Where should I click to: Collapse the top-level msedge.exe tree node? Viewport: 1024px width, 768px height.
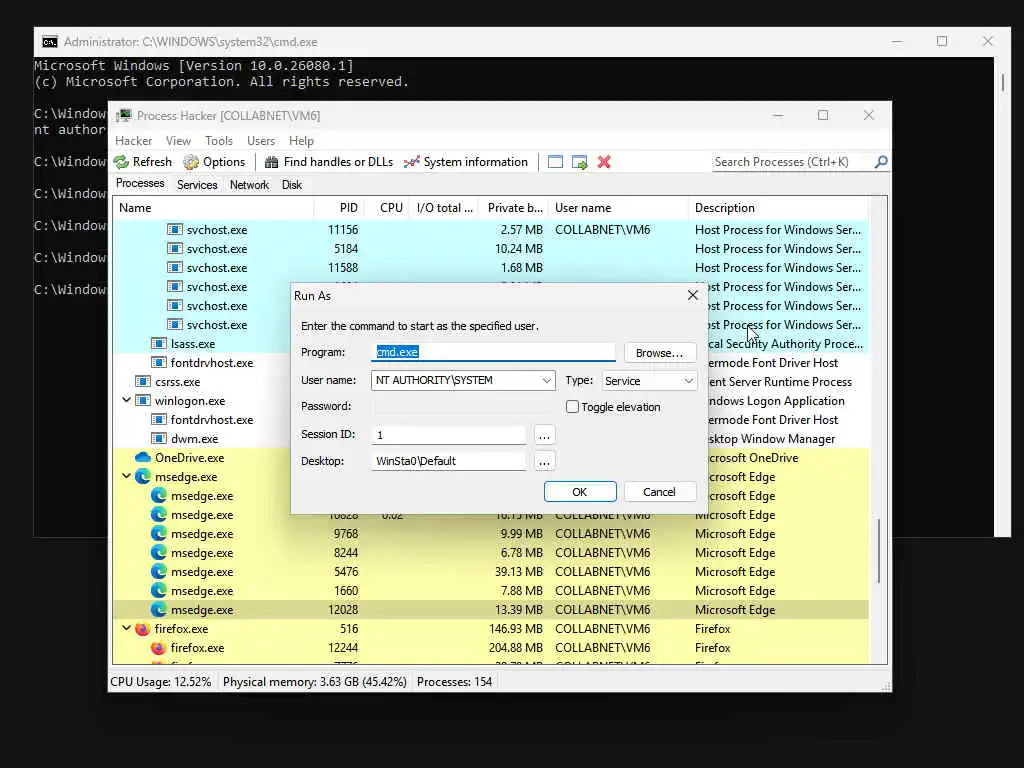point(127,476)
